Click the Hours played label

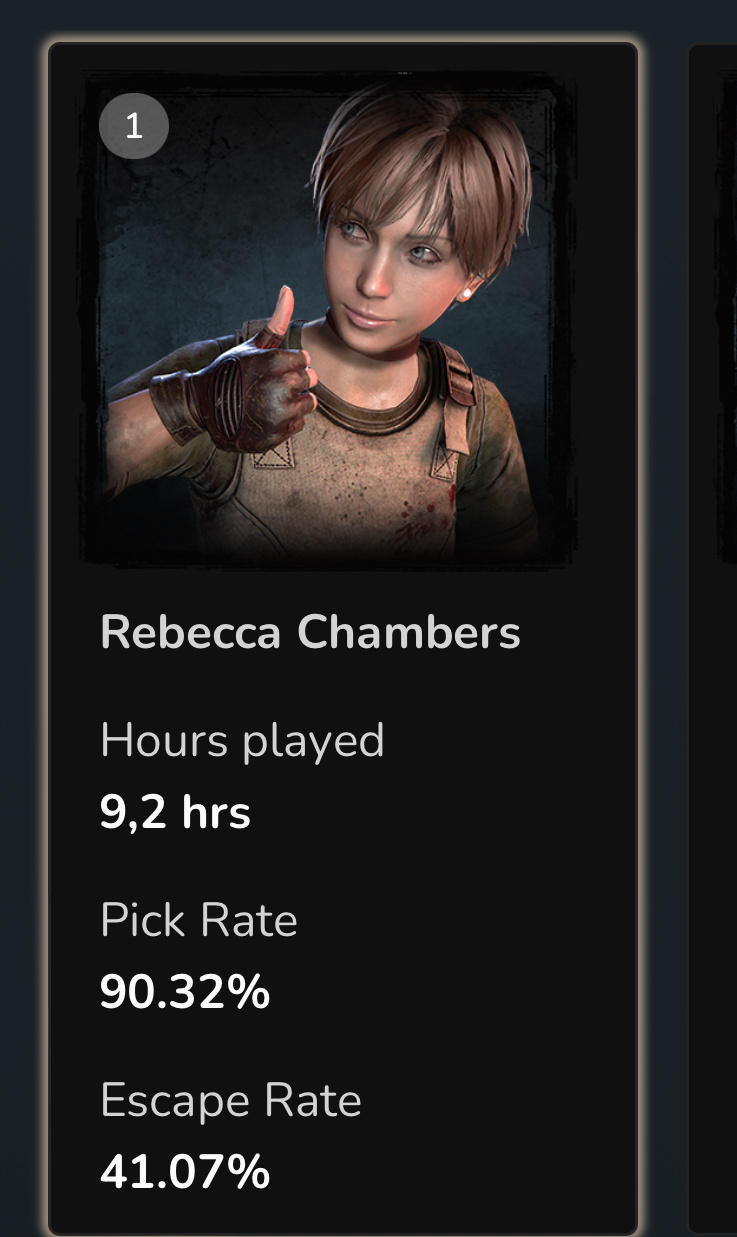click(242, 741)
